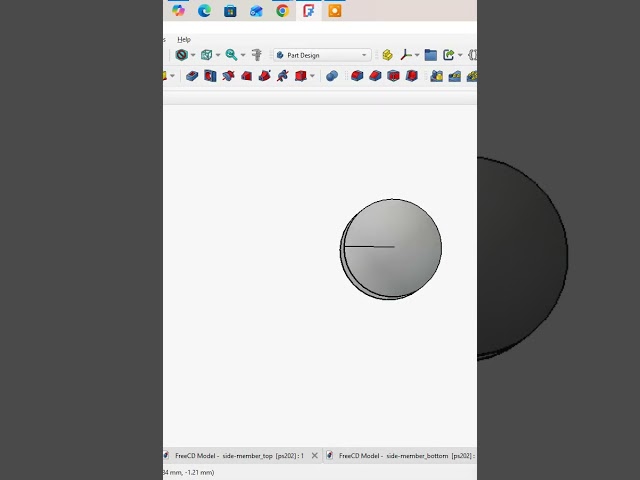Click the wireframe cube view icon
640x480 pixels.
click(x=206, y=55)
